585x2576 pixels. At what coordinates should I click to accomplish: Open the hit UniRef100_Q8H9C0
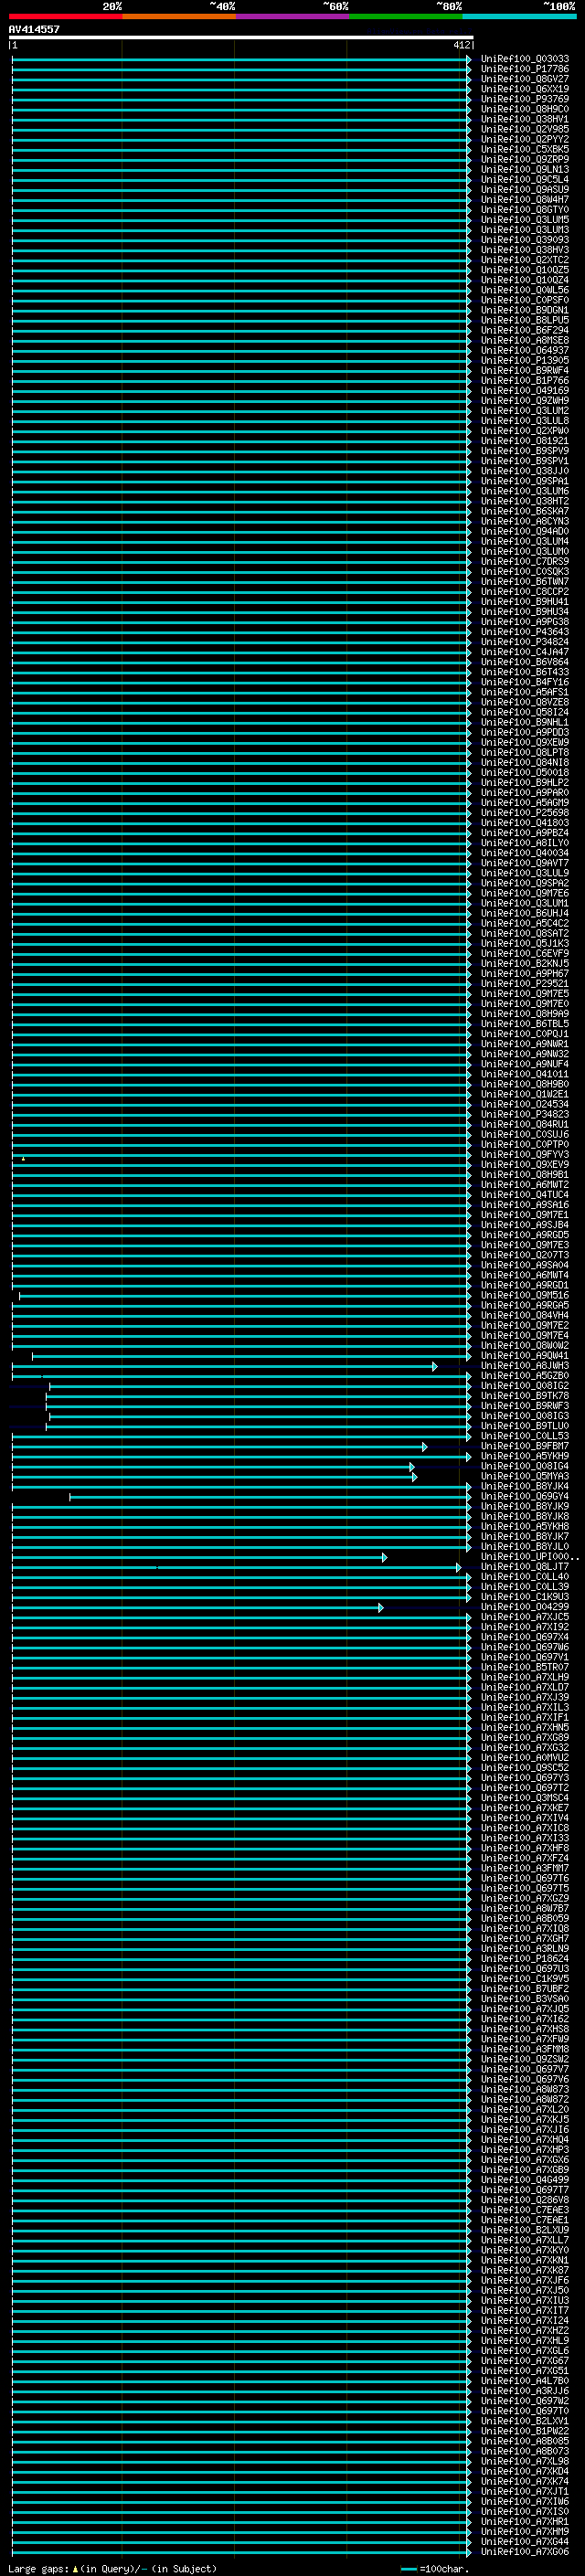point(524,109)
